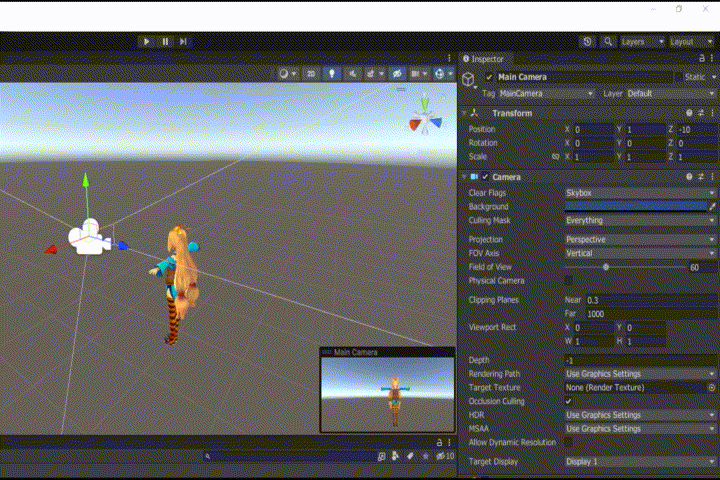Click the camera gizmo in the Scene
Image resolution: width=720 pixels, height=480 pixels.
pos(90,238)
